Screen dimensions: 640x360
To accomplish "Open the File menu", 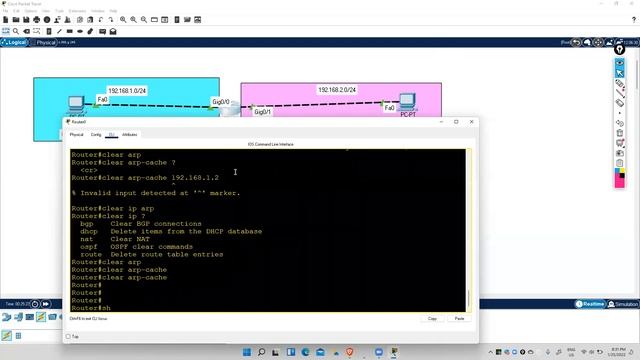I will point(5,11).
